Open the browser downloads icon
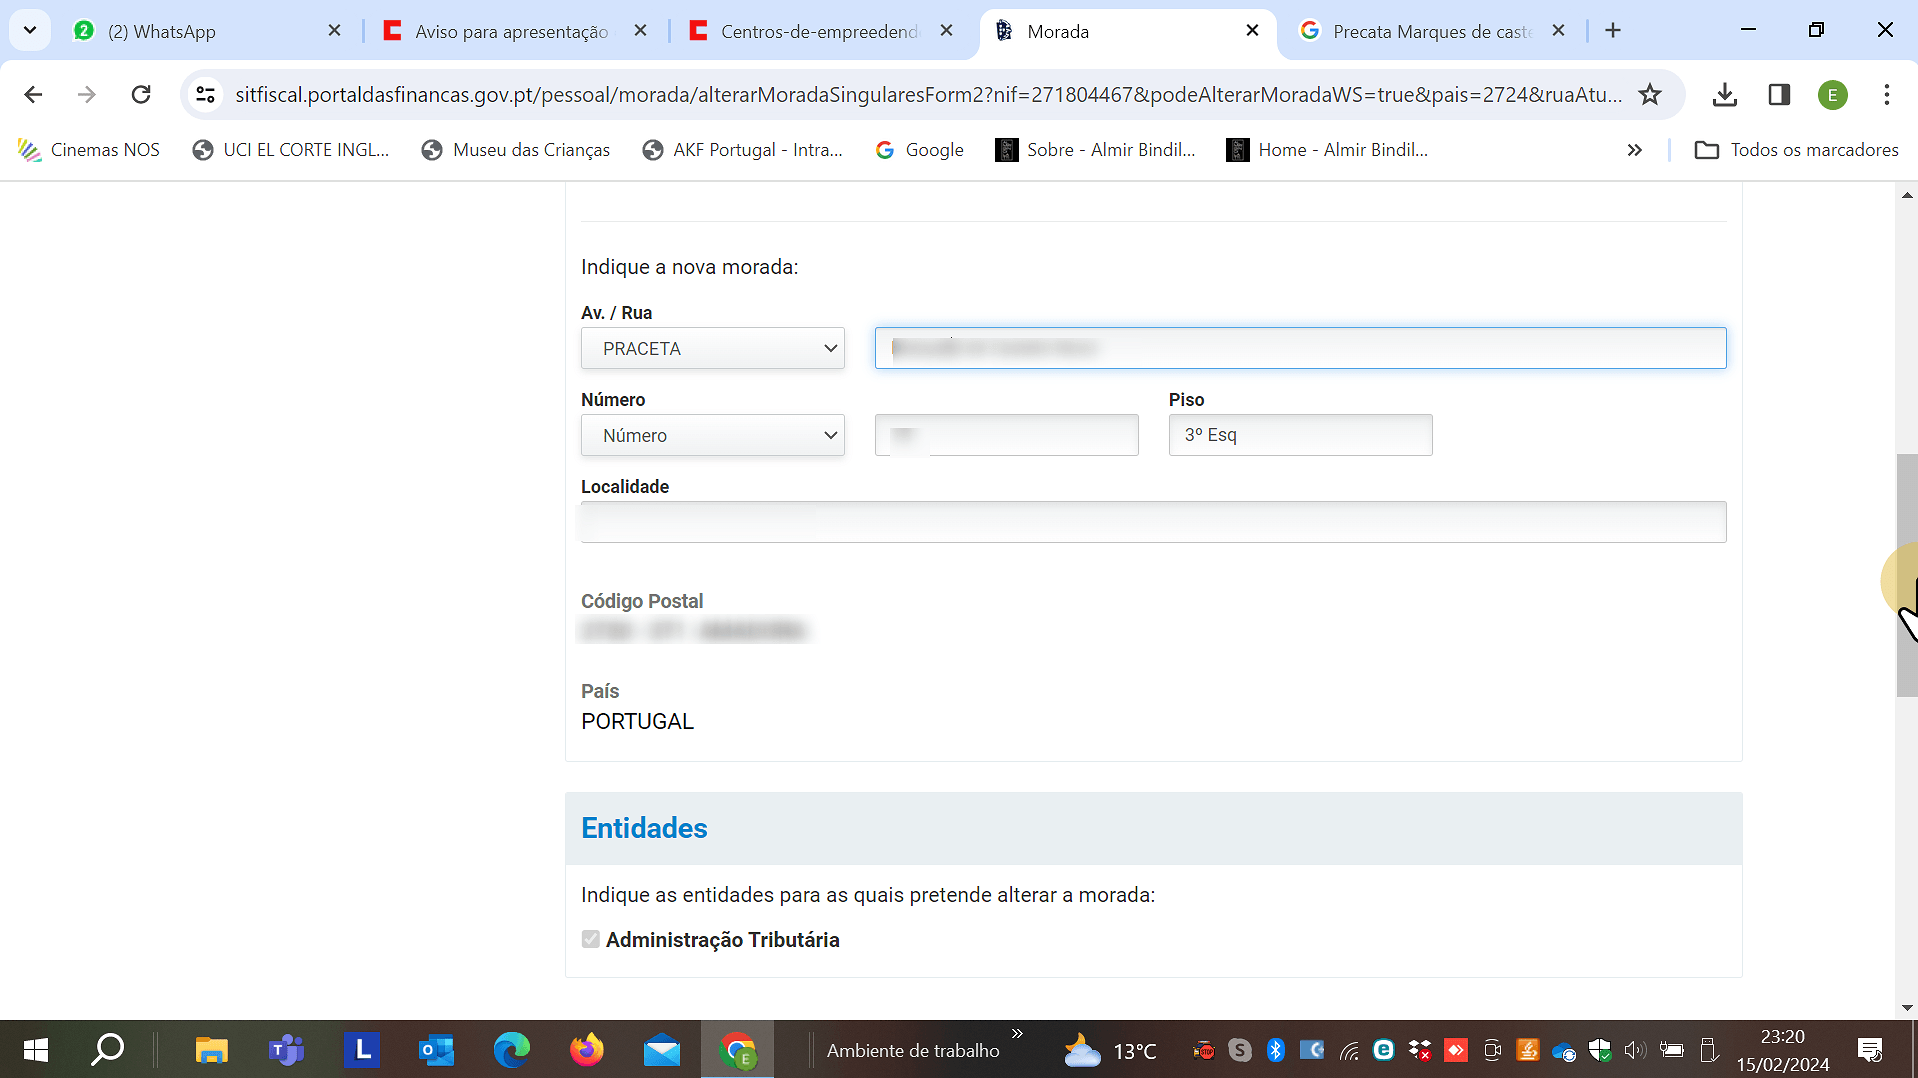 (1724, 94)
